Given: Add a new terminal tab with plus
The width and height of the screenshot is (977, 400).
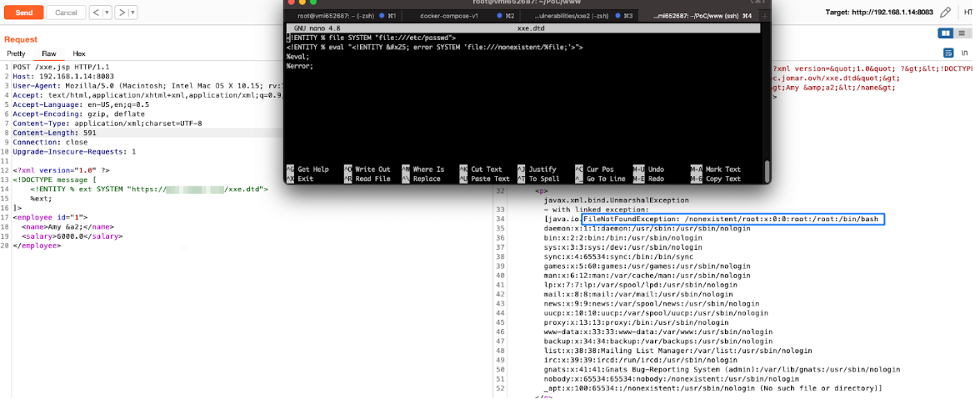Looking at the screenshot, I should point(765,16).
